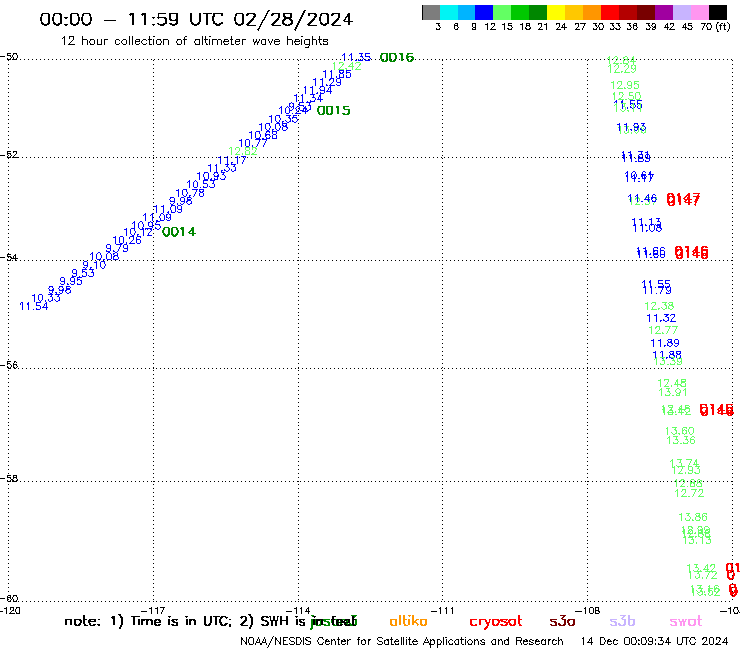Click the black swatch ending the color bar

pyautogui.click(x=717, y=12)
